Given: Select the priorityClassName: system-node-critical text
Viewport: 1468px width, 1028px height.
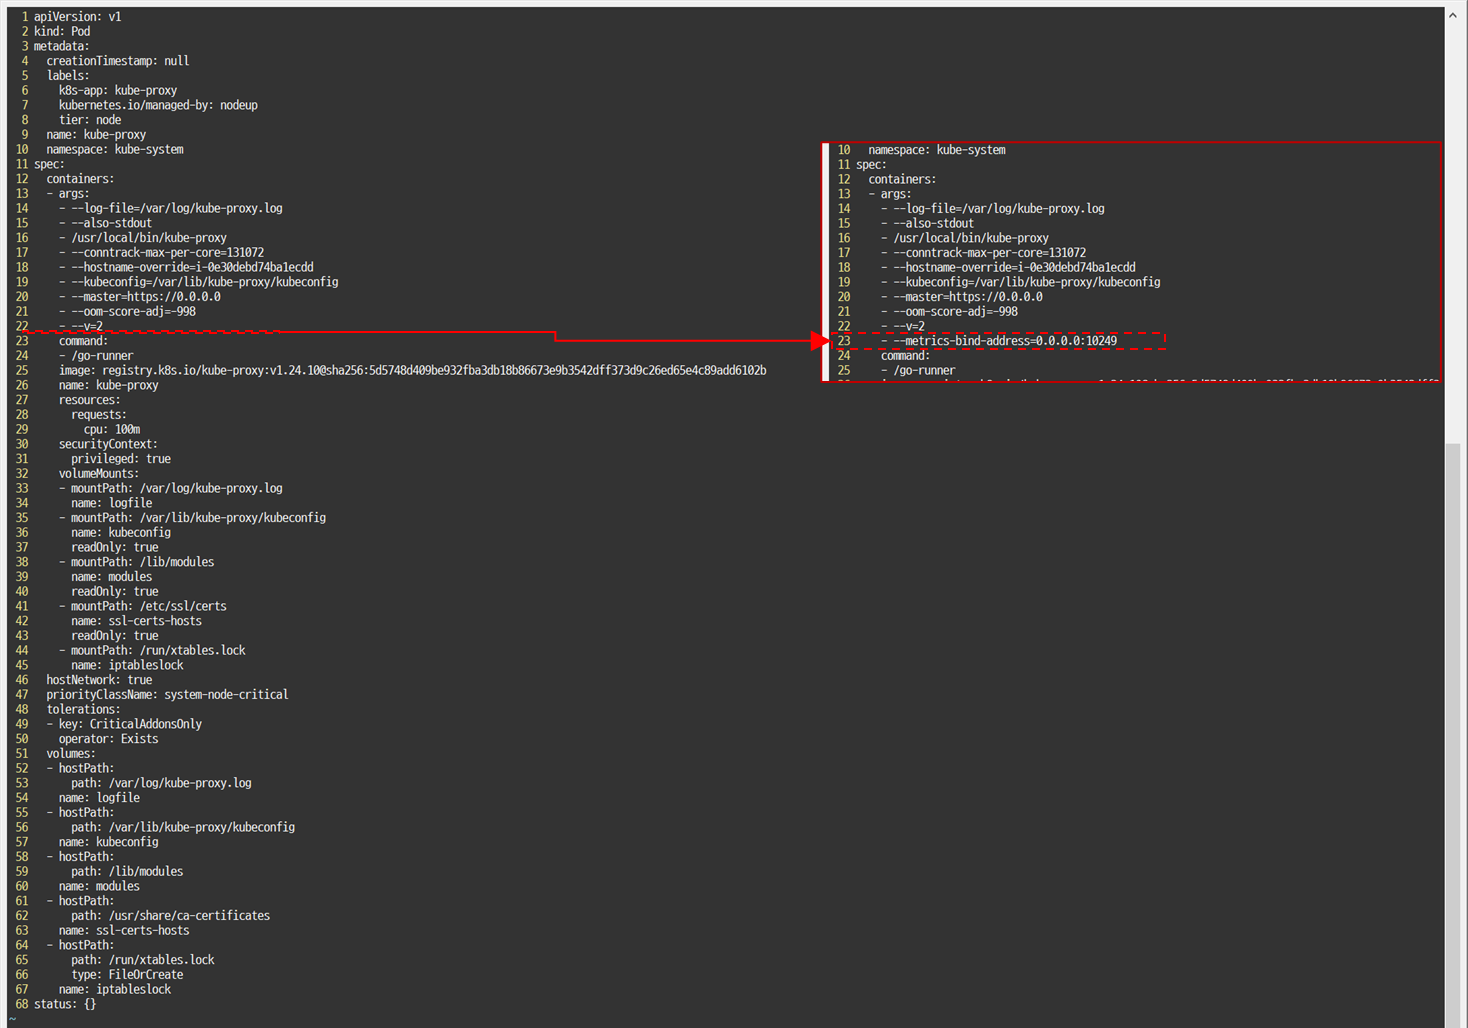Looking at the screenshot, I should (167, 694).
